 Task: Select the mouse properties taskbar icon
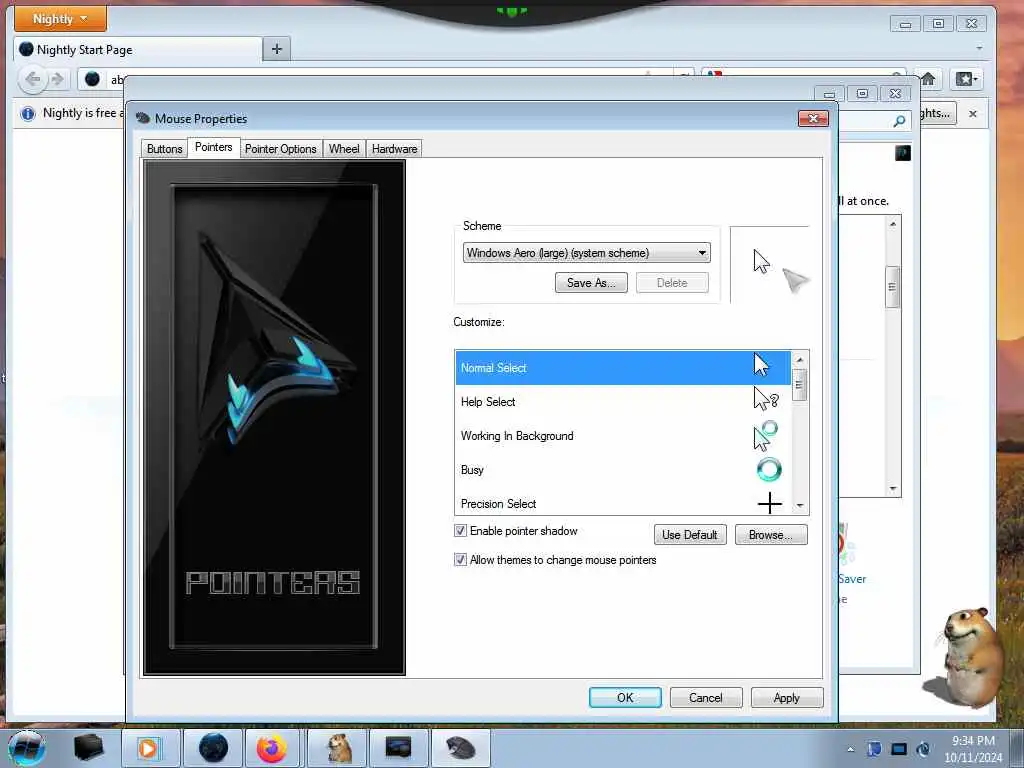(x=460, y=748)
